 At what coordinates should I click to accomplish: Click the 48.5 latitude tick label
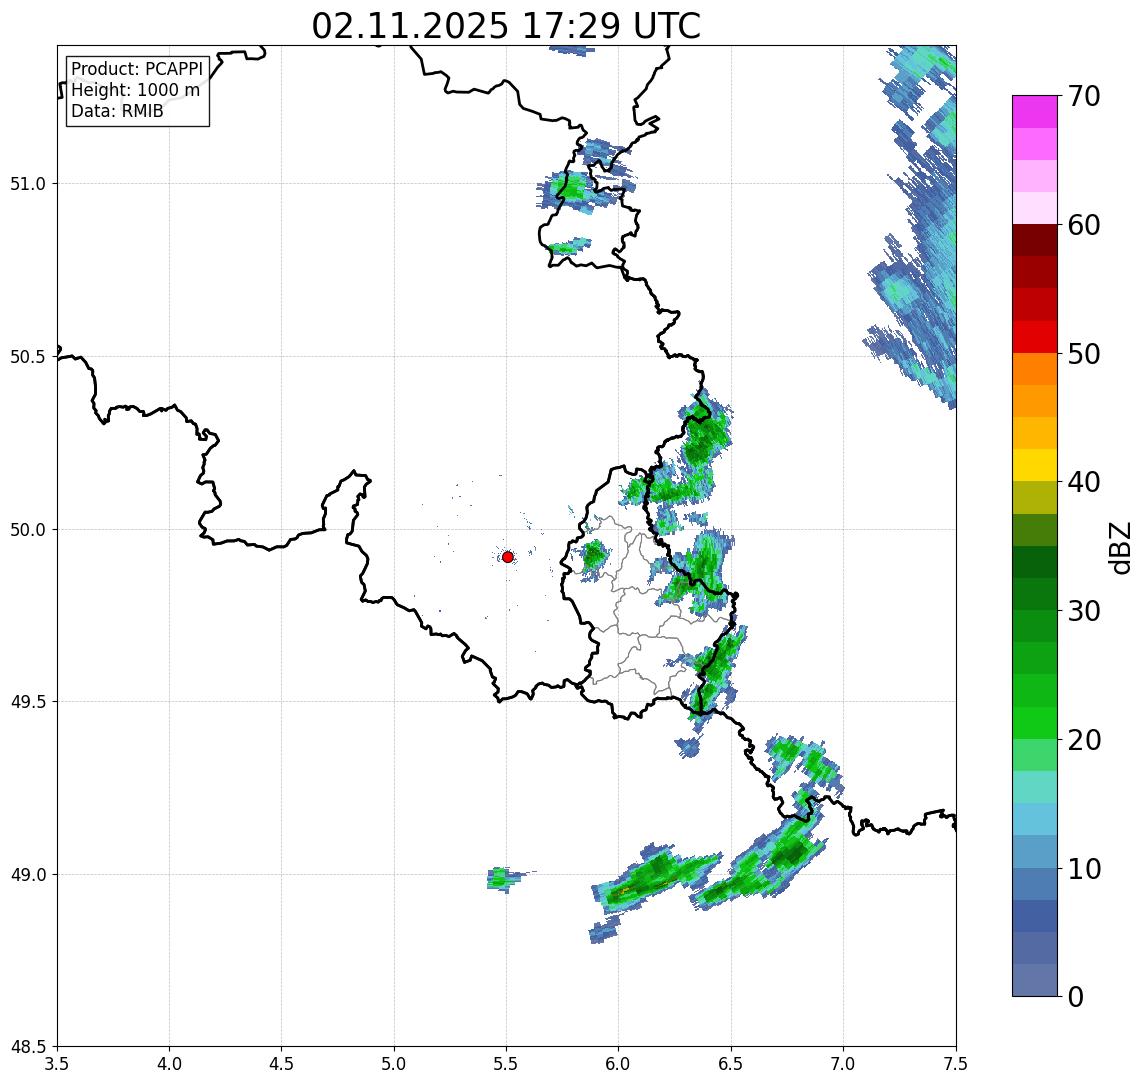(28, 1047)
